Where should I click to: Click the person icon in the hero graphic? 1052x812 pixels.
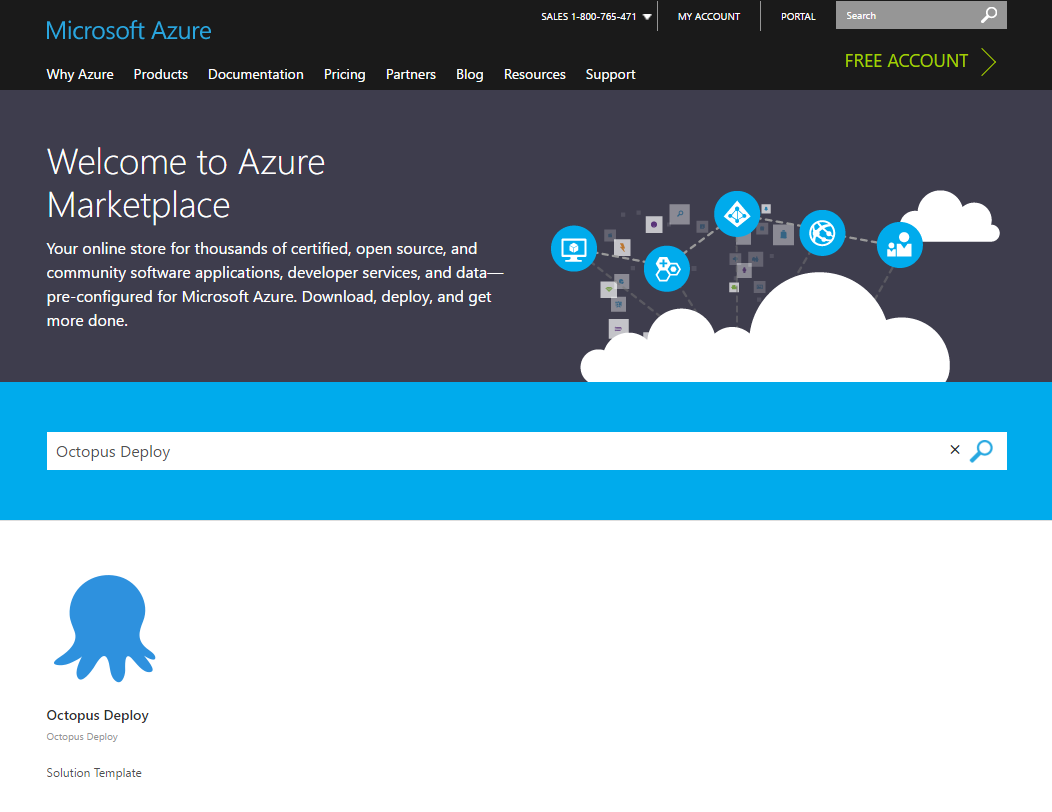899,245
